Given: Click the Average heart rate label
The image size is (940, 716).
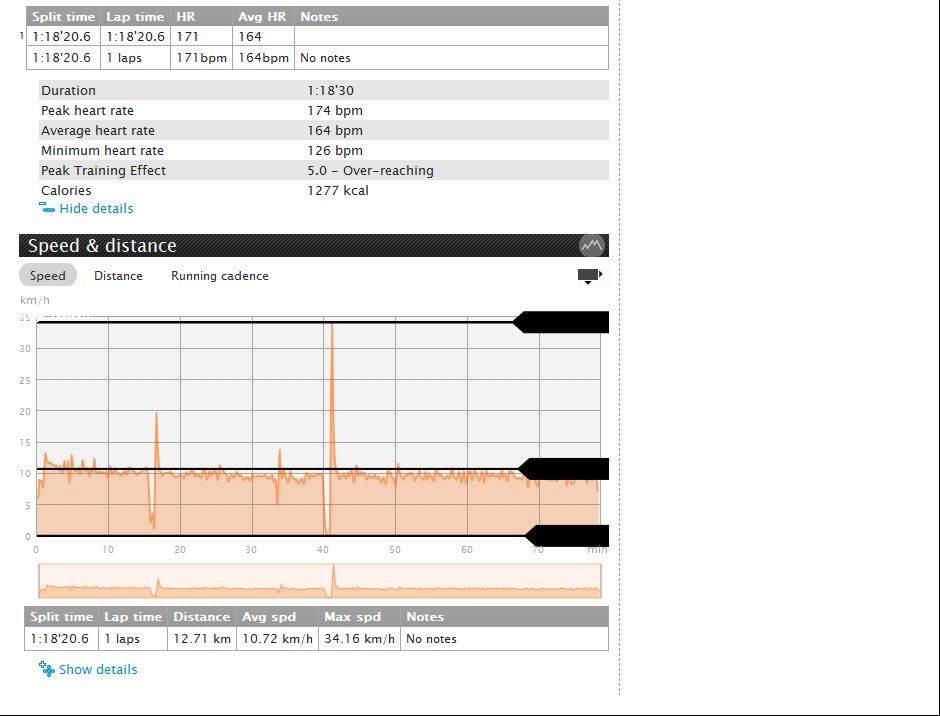Looking at the screenshot, I should [98, 131].
